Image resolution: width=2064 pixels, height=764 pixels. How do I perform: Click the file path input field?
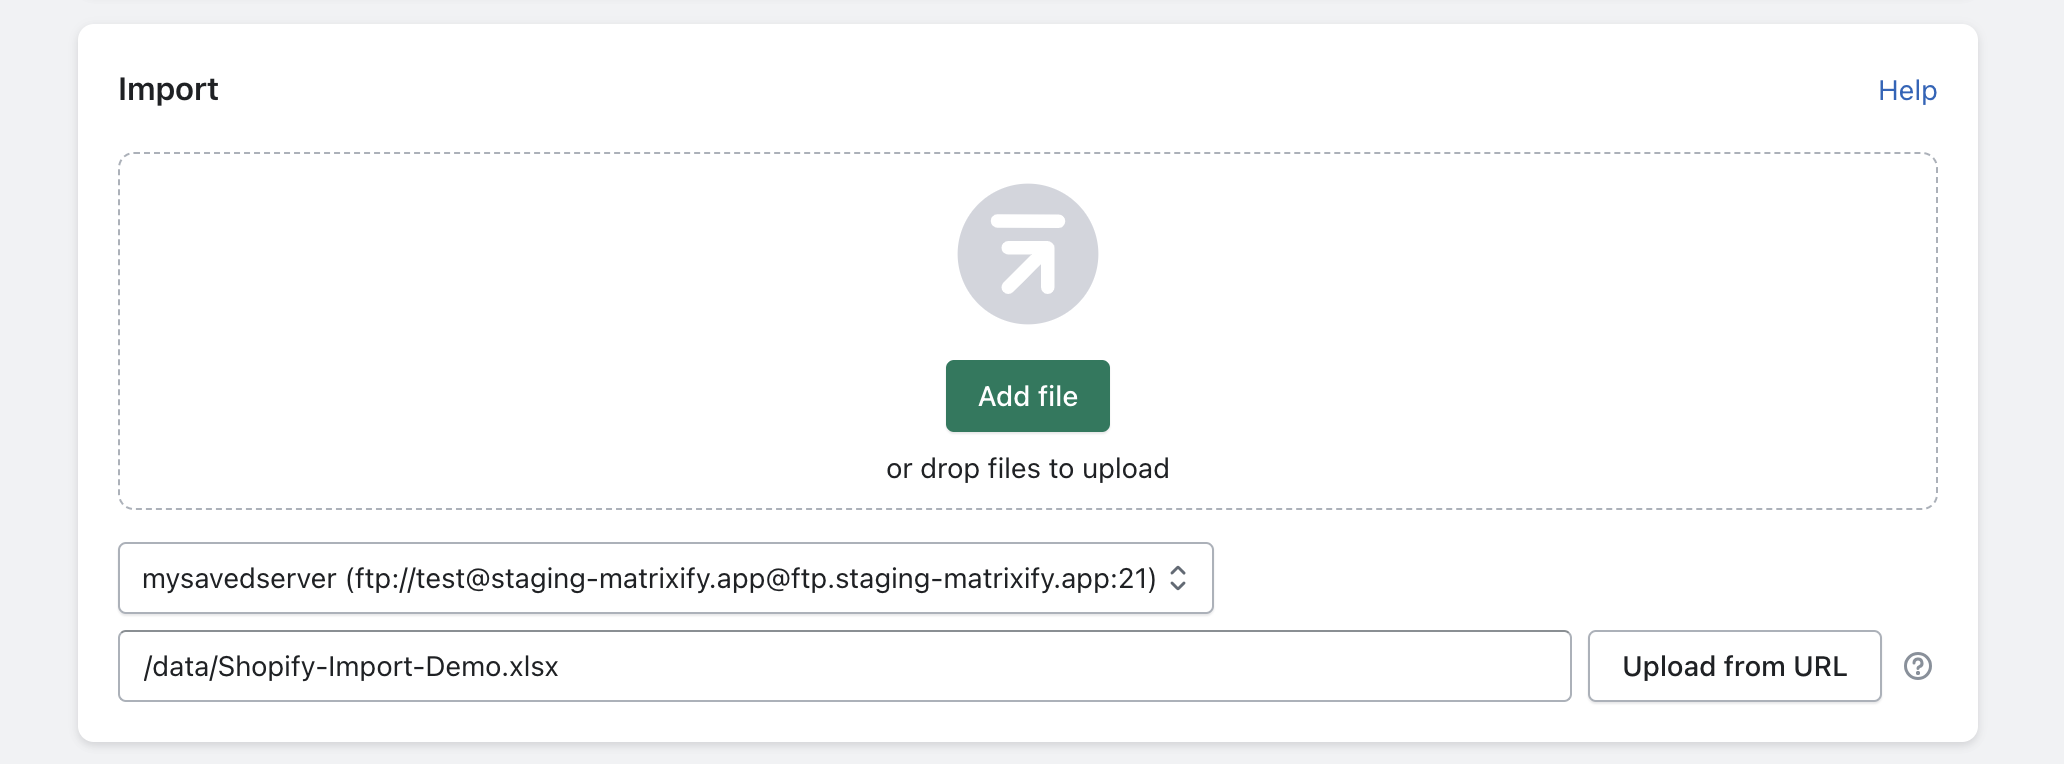pyautogui.click(x=844, y=666)
